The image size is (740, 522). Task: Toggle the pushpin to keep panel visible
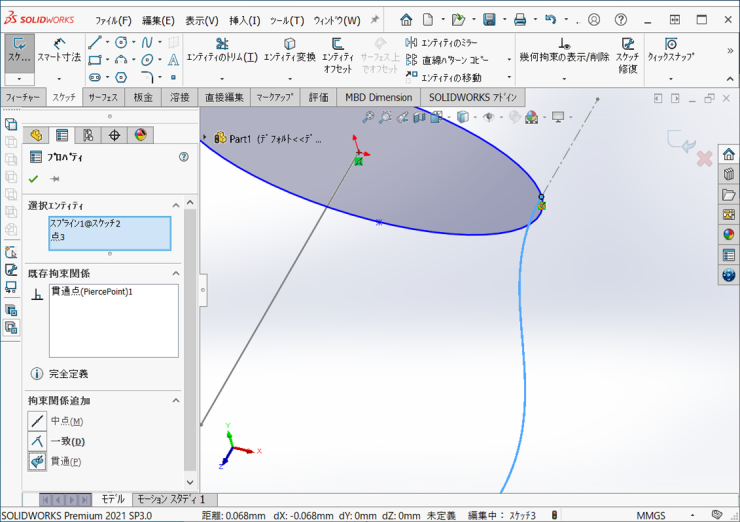point(55,179)
